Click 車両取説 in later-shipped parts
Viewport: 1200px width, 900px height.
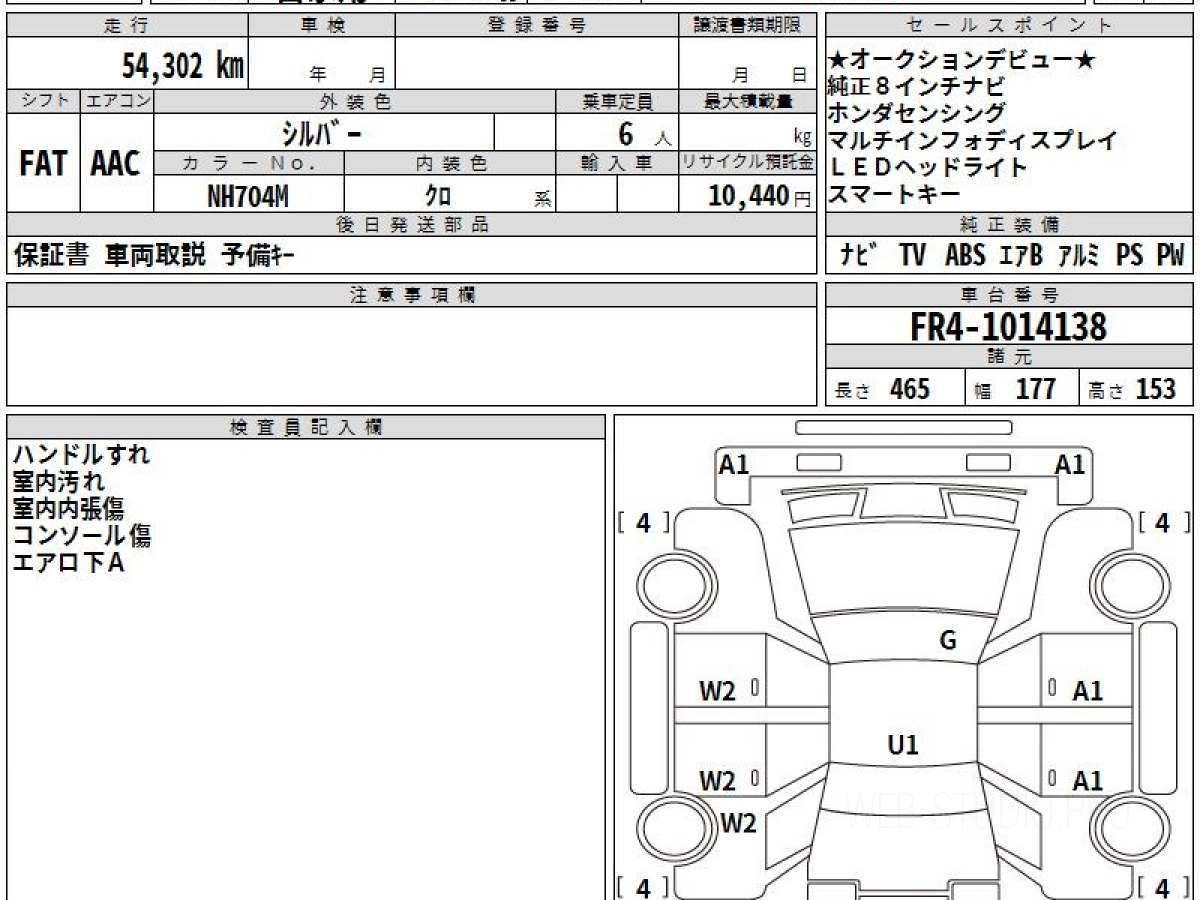tap(155, 256)
